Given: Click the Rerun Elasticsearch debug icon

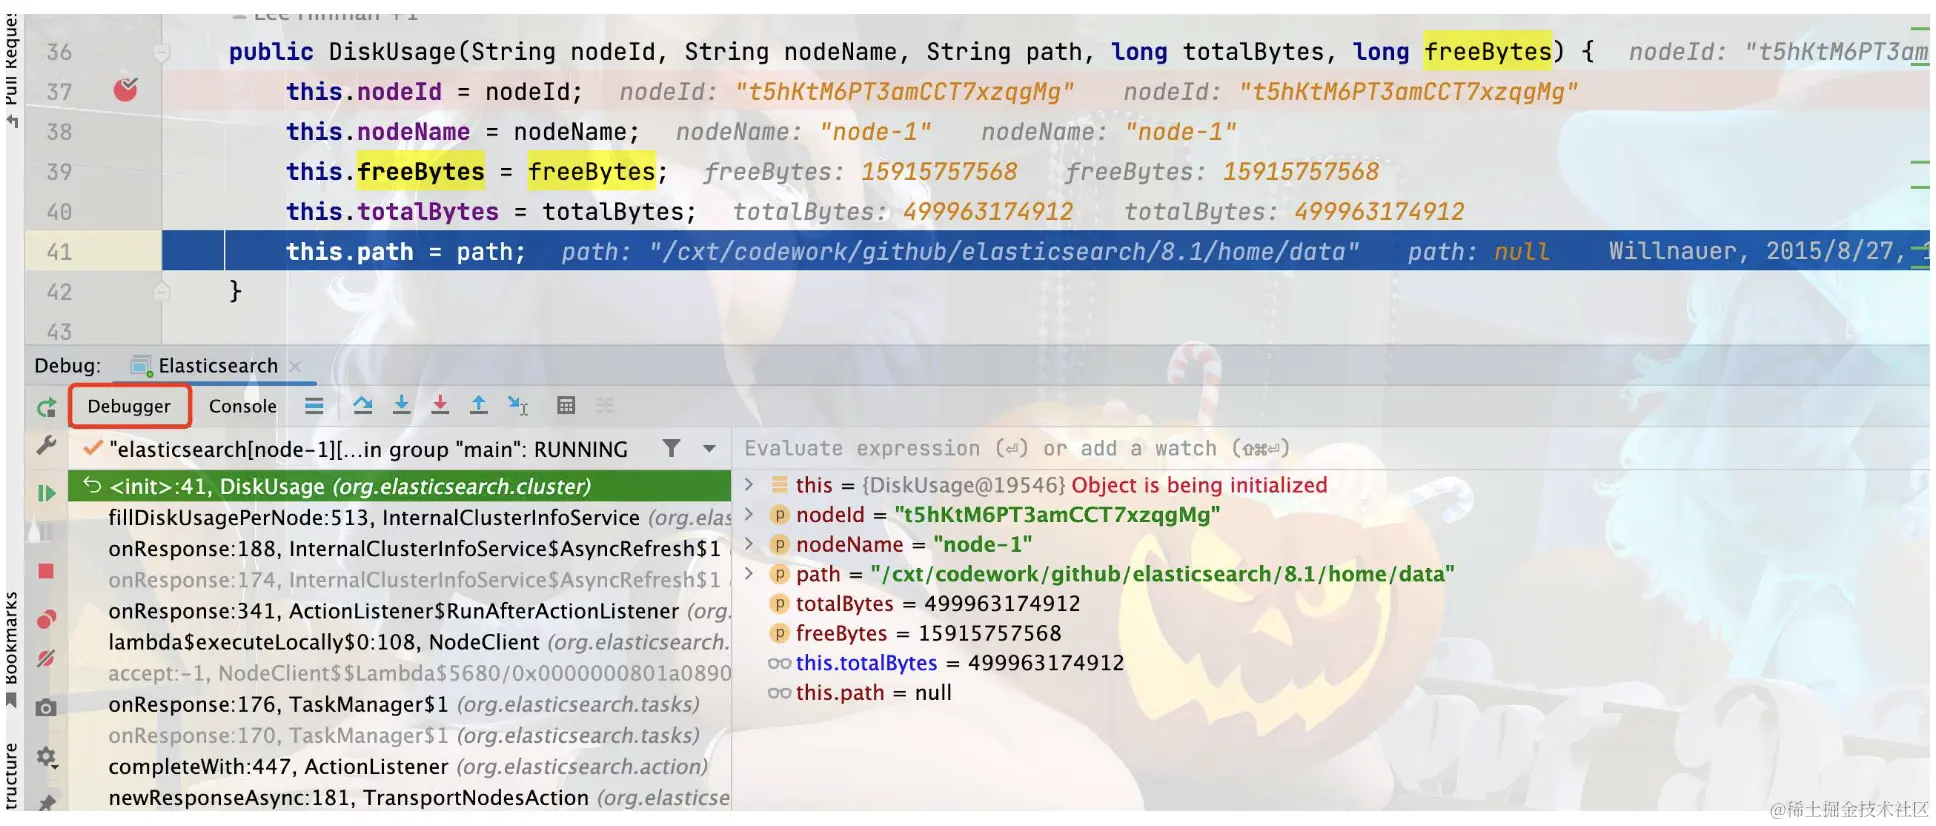Looking at the screenshot, I should pyautogui.click(x=46, y=407).
